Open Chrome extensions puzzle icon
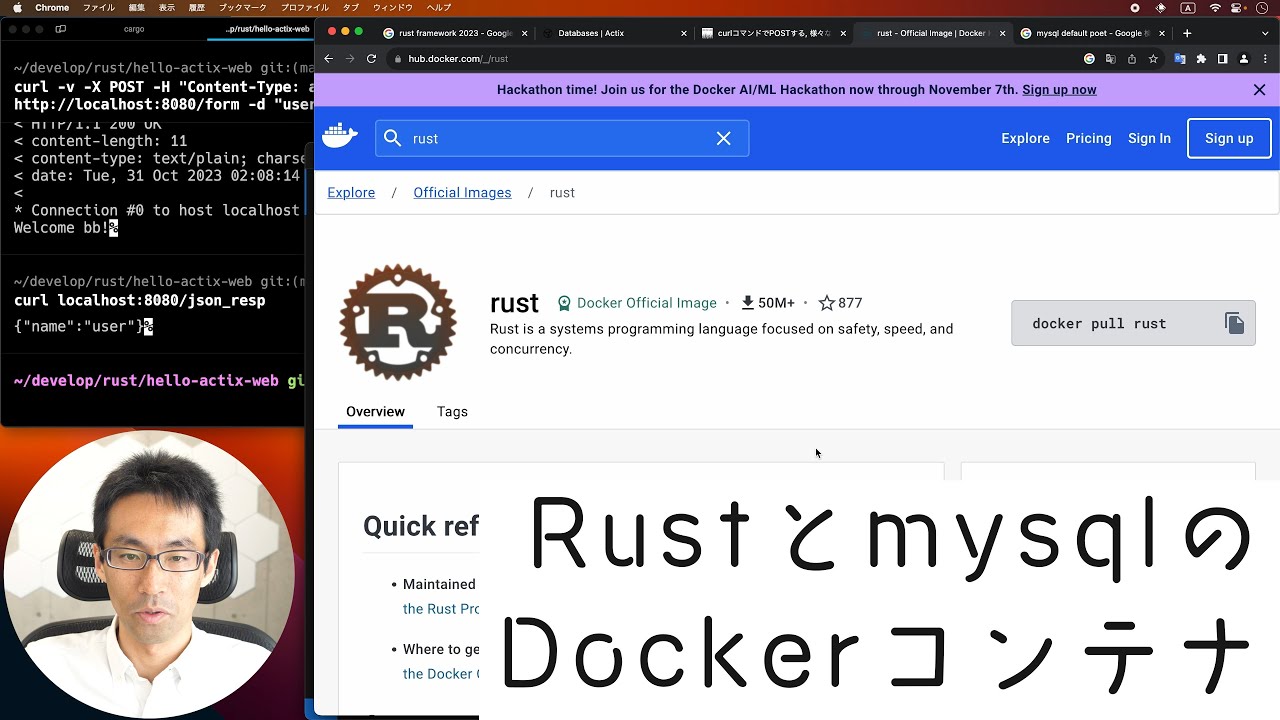 click(1201, 59)
